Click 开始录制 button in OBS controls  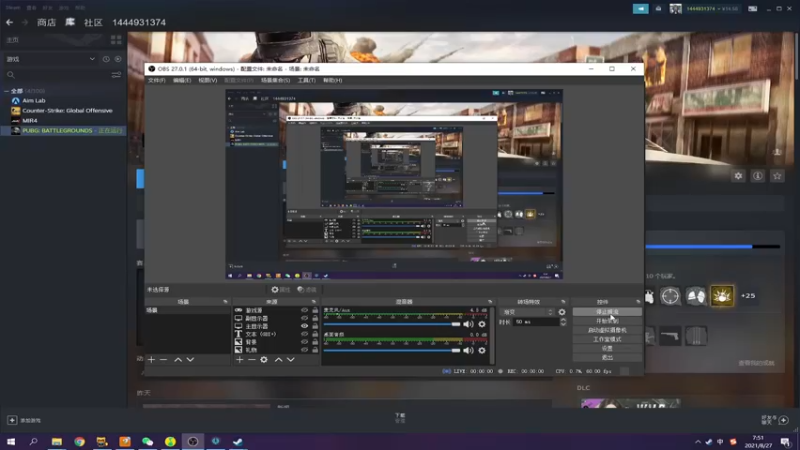pos(607,321)
